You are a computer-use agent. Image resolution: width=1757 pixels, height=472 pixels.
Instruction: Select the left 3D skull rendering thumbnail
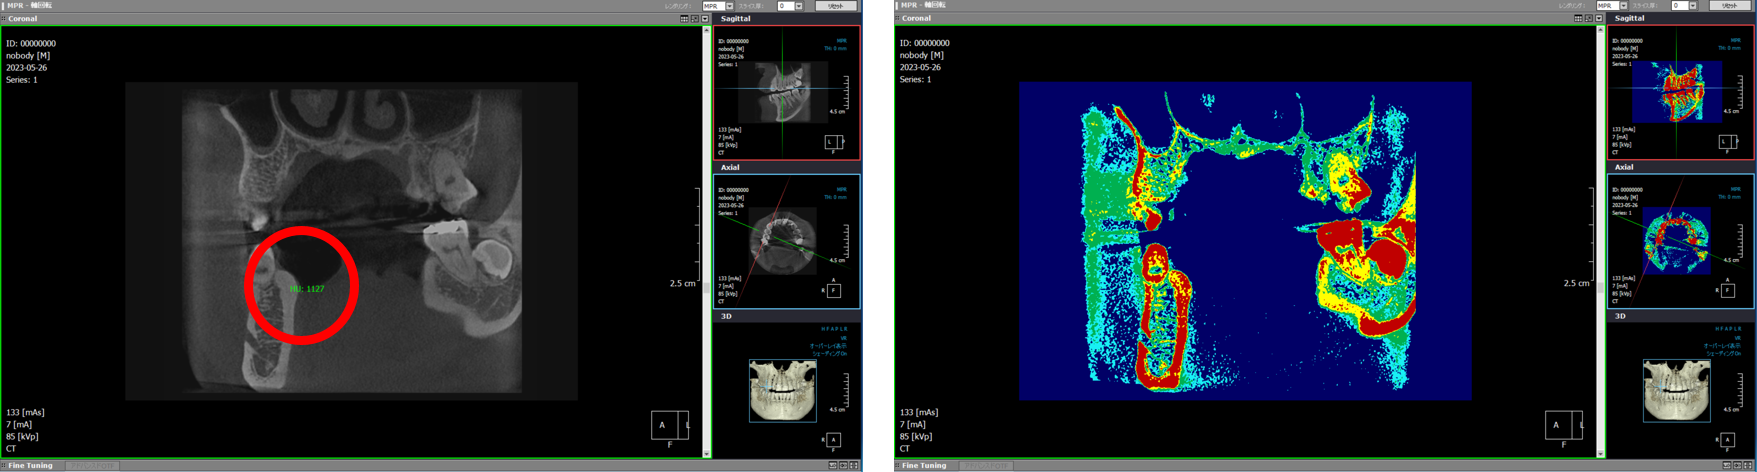pos(782,390)
